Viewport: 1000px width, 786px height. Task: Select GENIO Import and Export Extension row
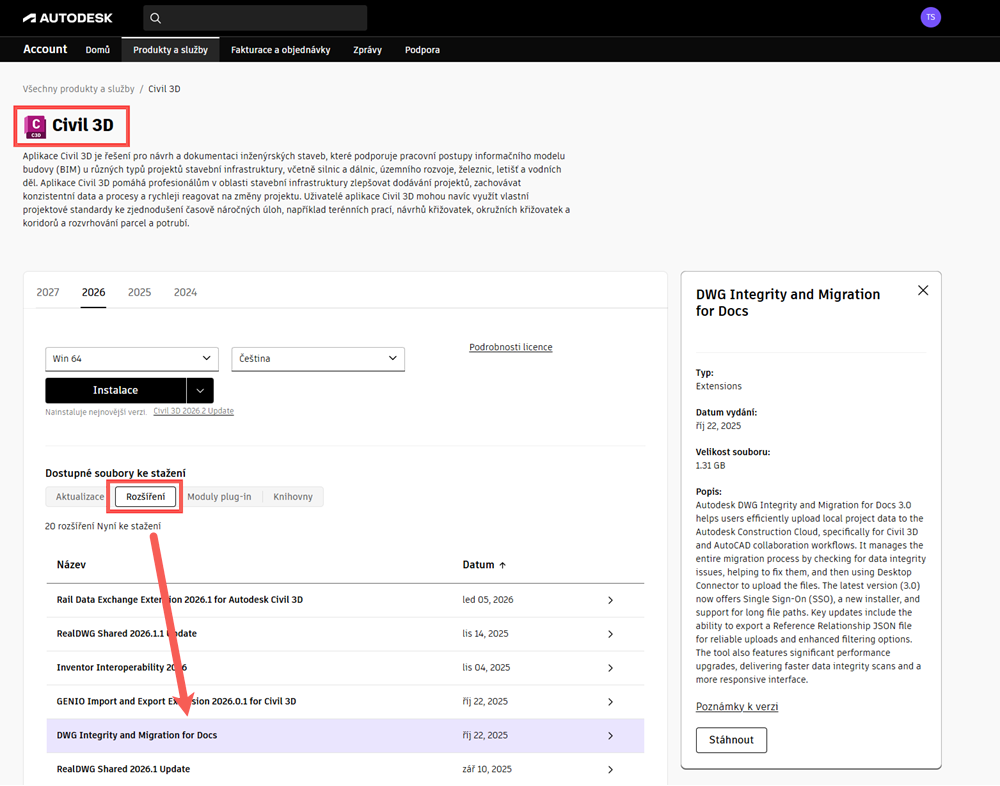coord(345,702)
